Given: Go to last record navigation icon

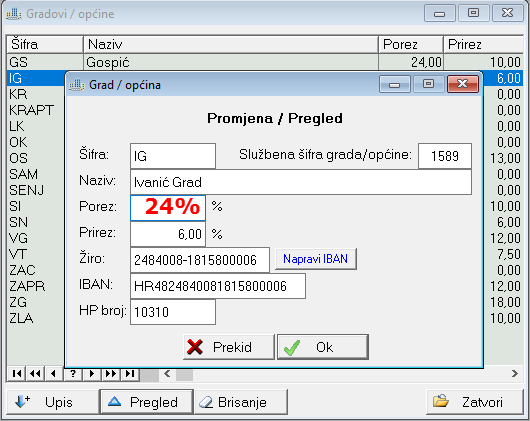Looking at the screenshot, I should tap(129, 374).
